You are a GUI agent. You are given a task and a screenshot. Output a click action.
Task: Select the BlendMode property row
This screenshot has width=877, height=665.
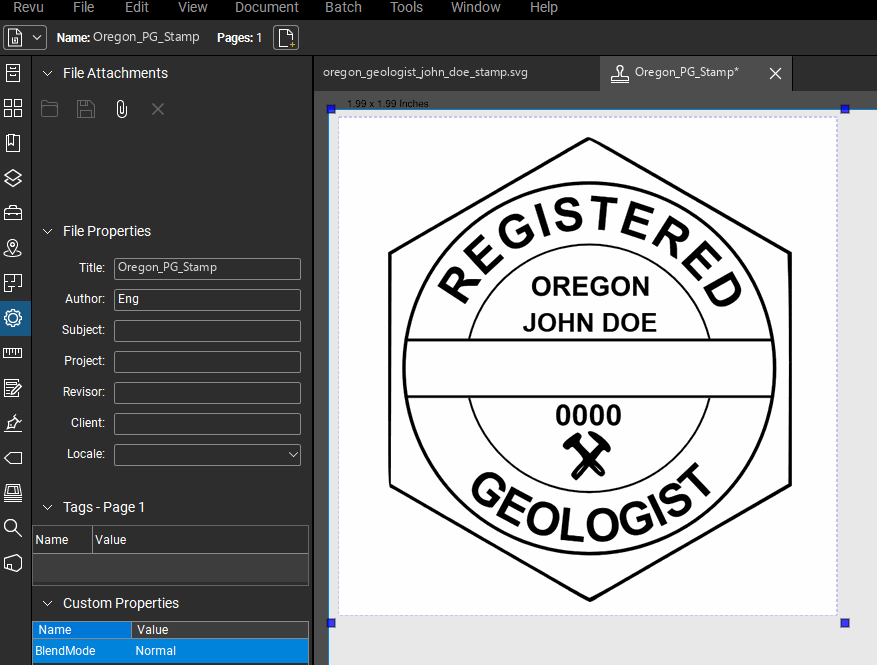(171, 651)
